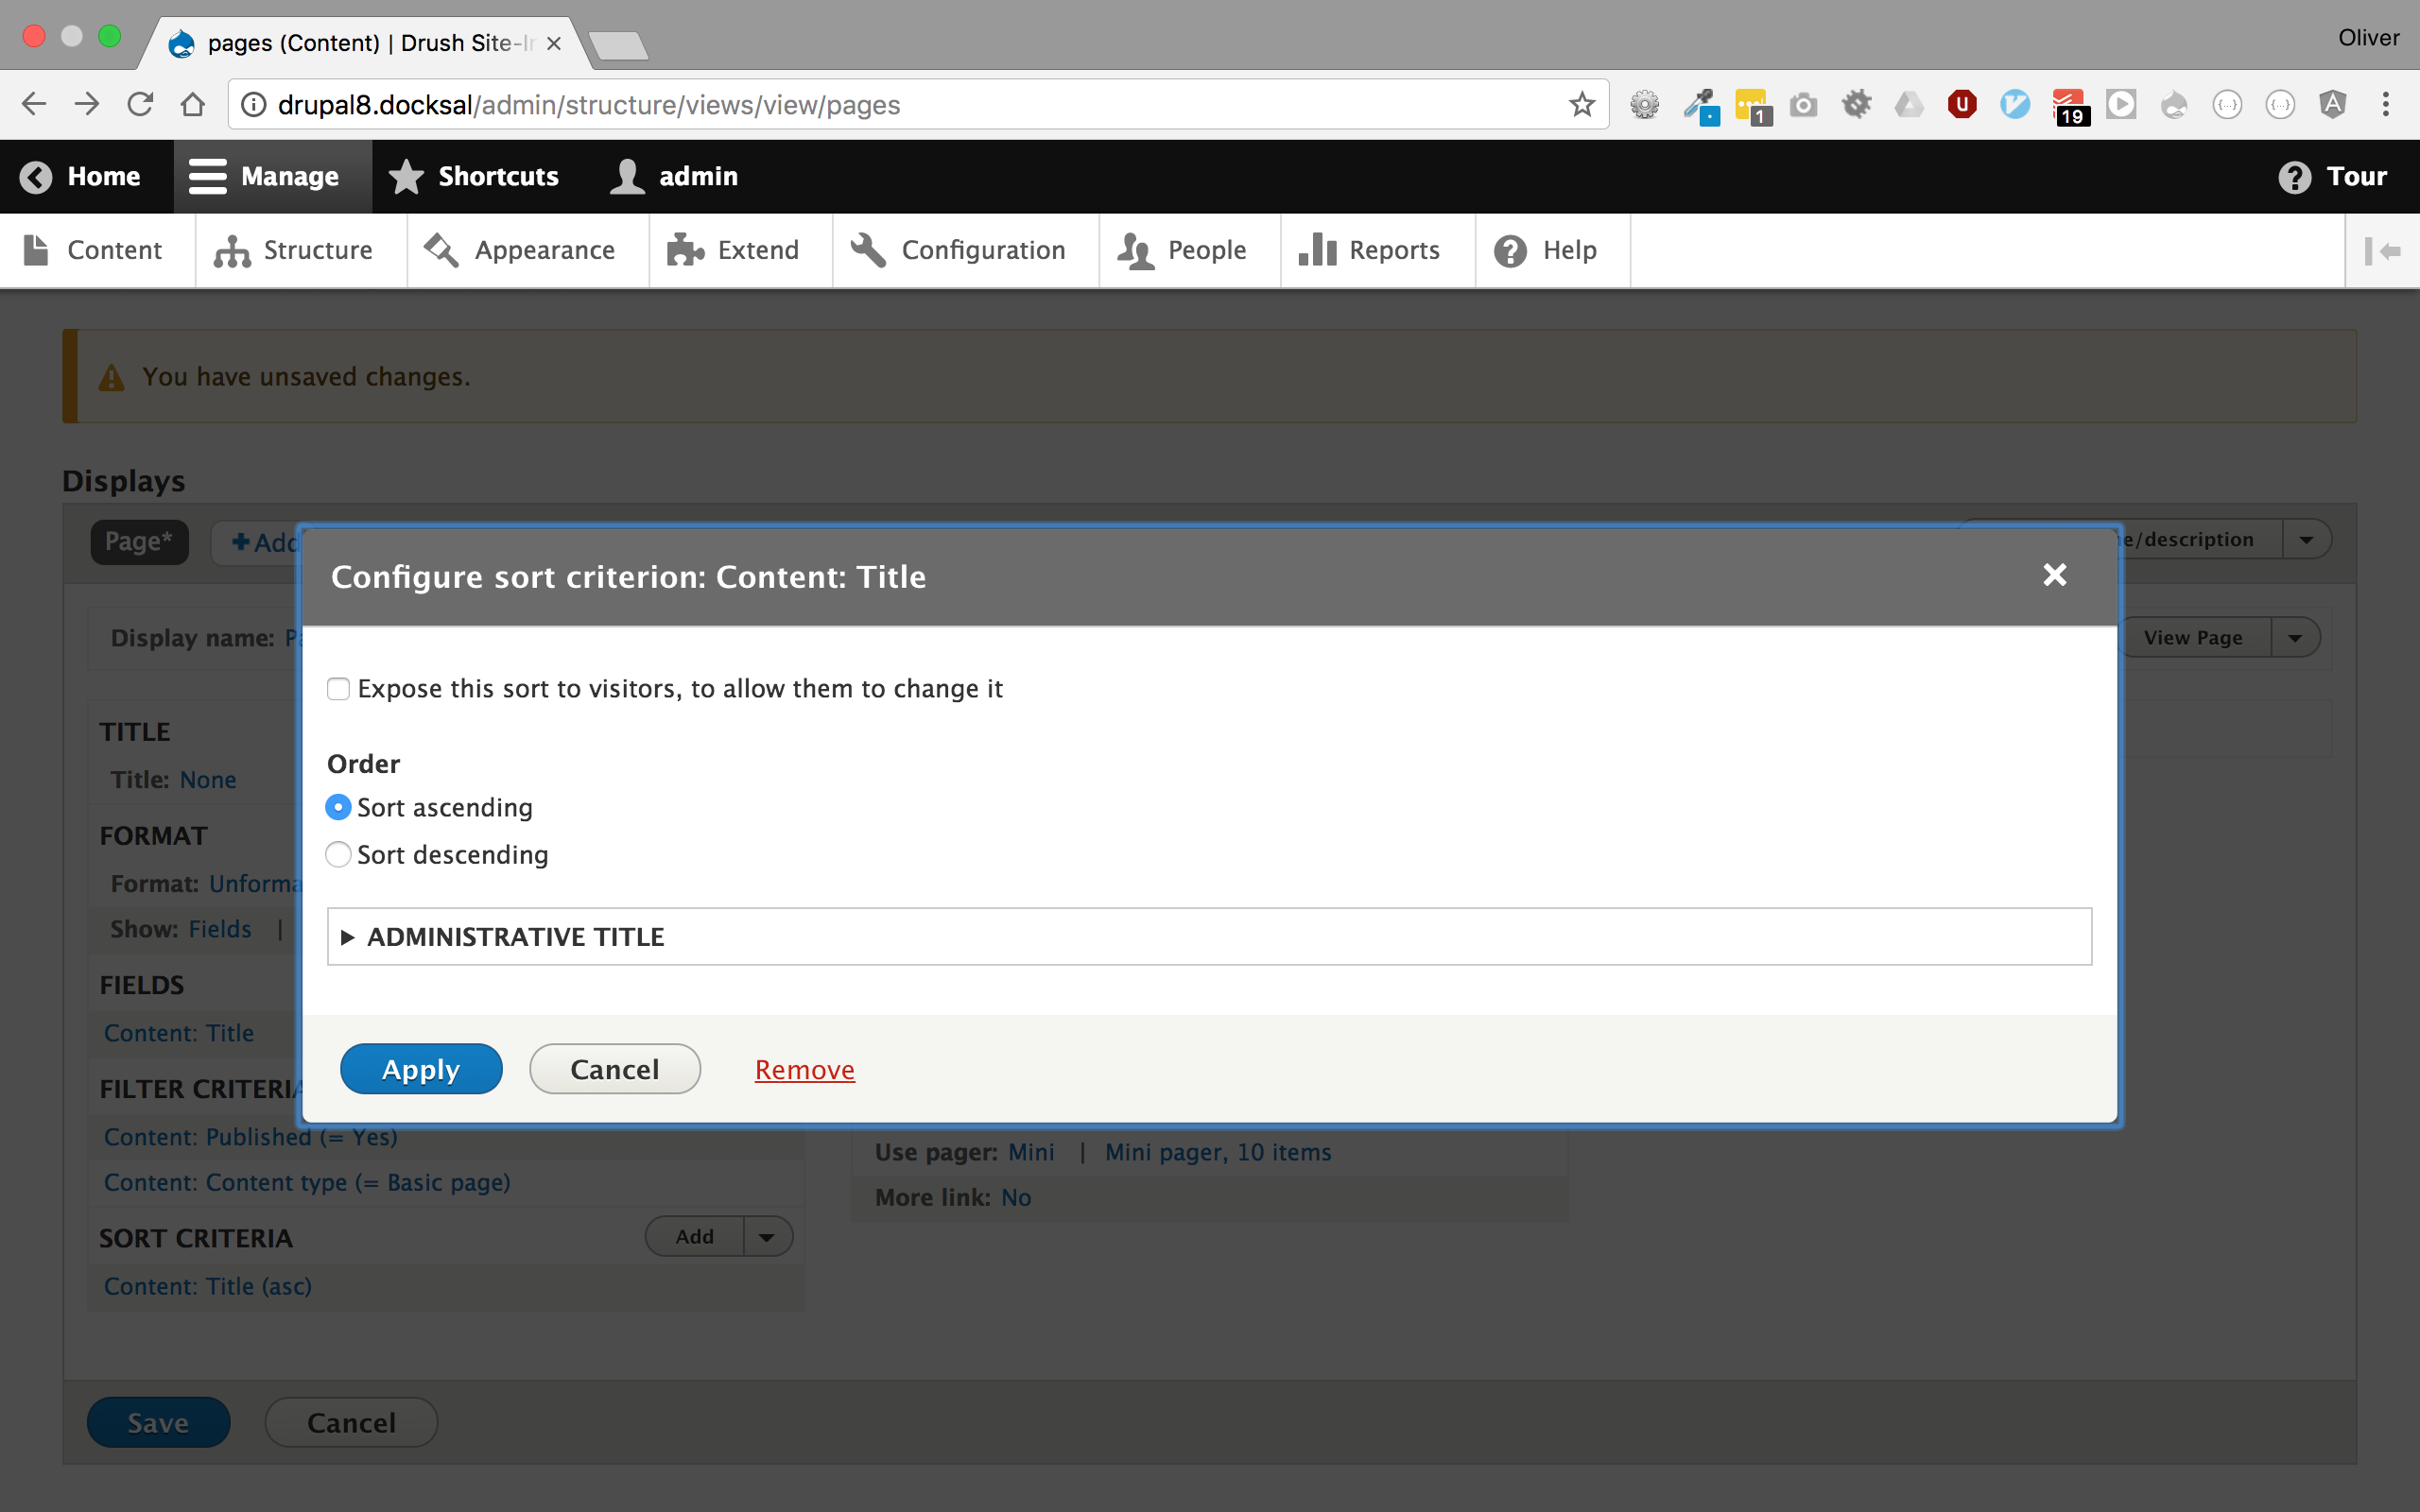Click the Apply button in the dialog

(x=421, y=1069)
